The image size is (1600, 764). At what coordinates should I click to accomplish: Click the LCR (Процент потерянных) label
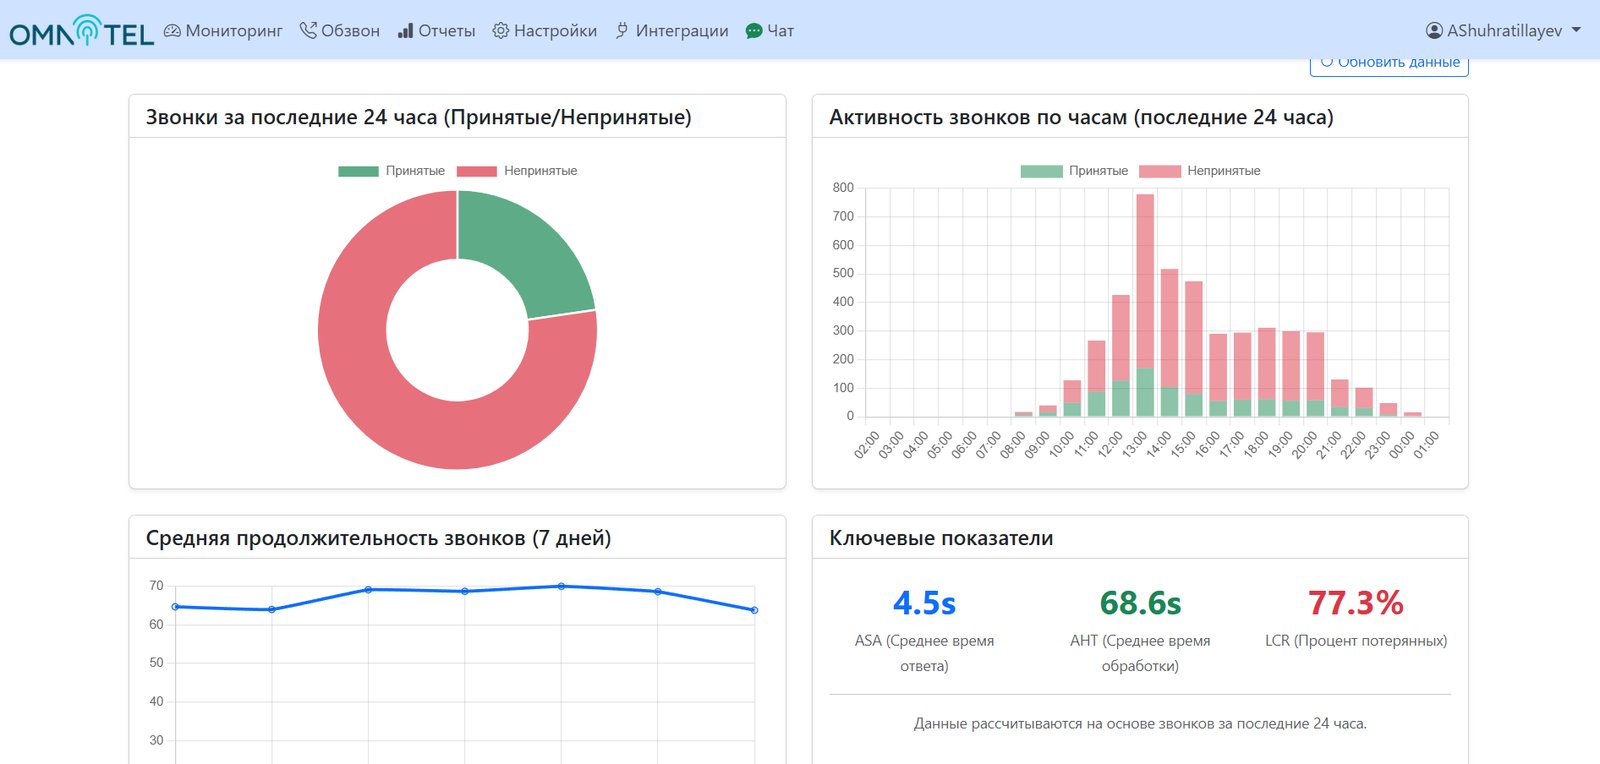(1356, 641)
